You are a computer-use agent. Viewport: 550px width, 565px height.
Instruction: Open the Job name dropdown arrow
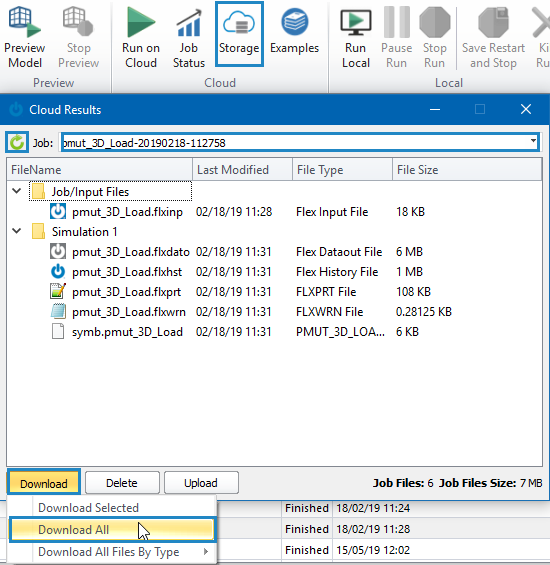click(533, 141)
